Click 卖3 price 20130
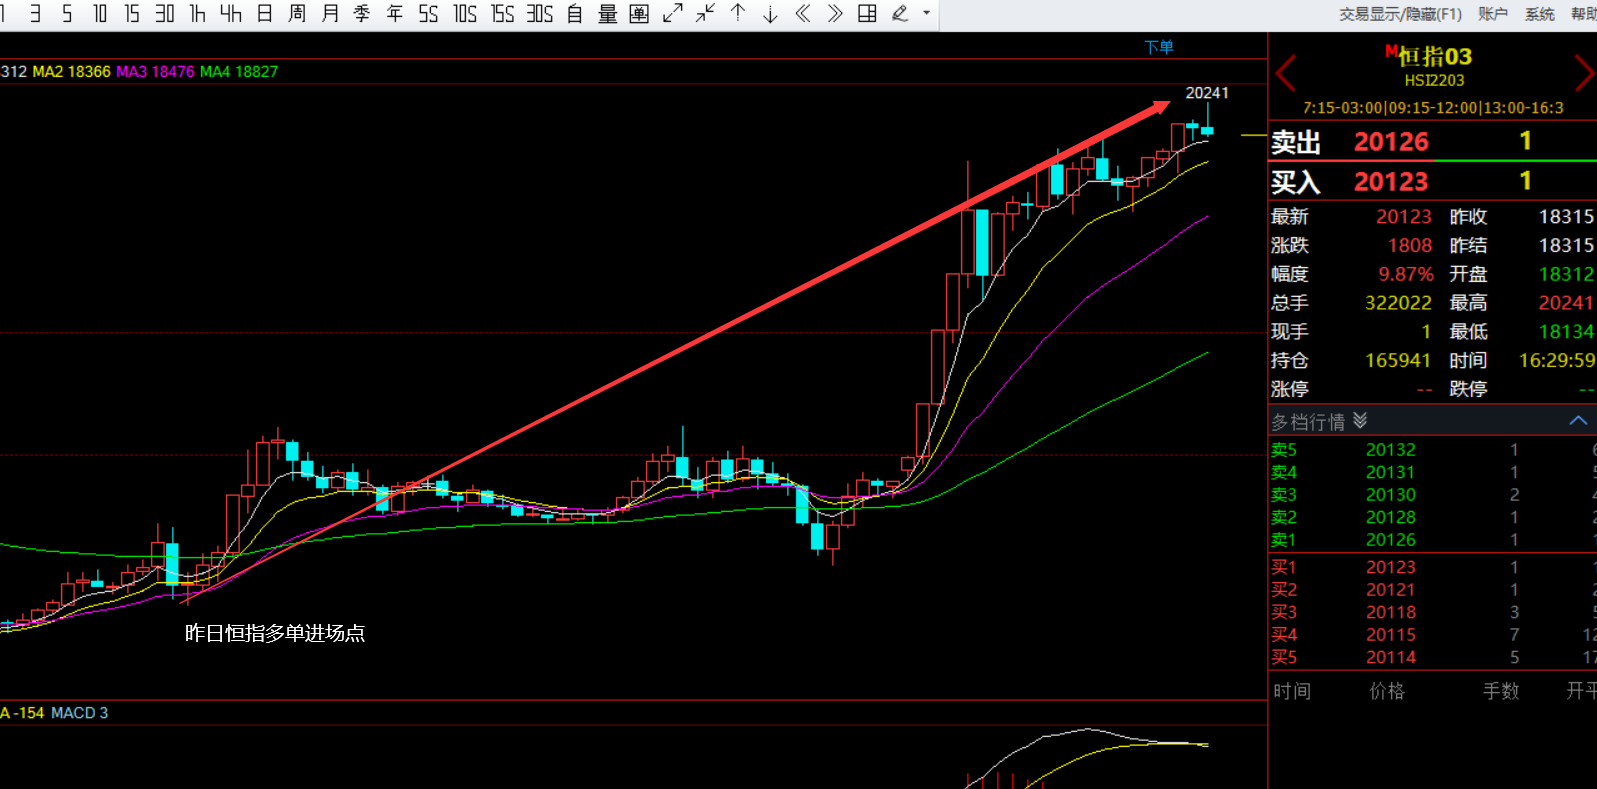Screen dimensions: 1597x789 pos(1391,495)
